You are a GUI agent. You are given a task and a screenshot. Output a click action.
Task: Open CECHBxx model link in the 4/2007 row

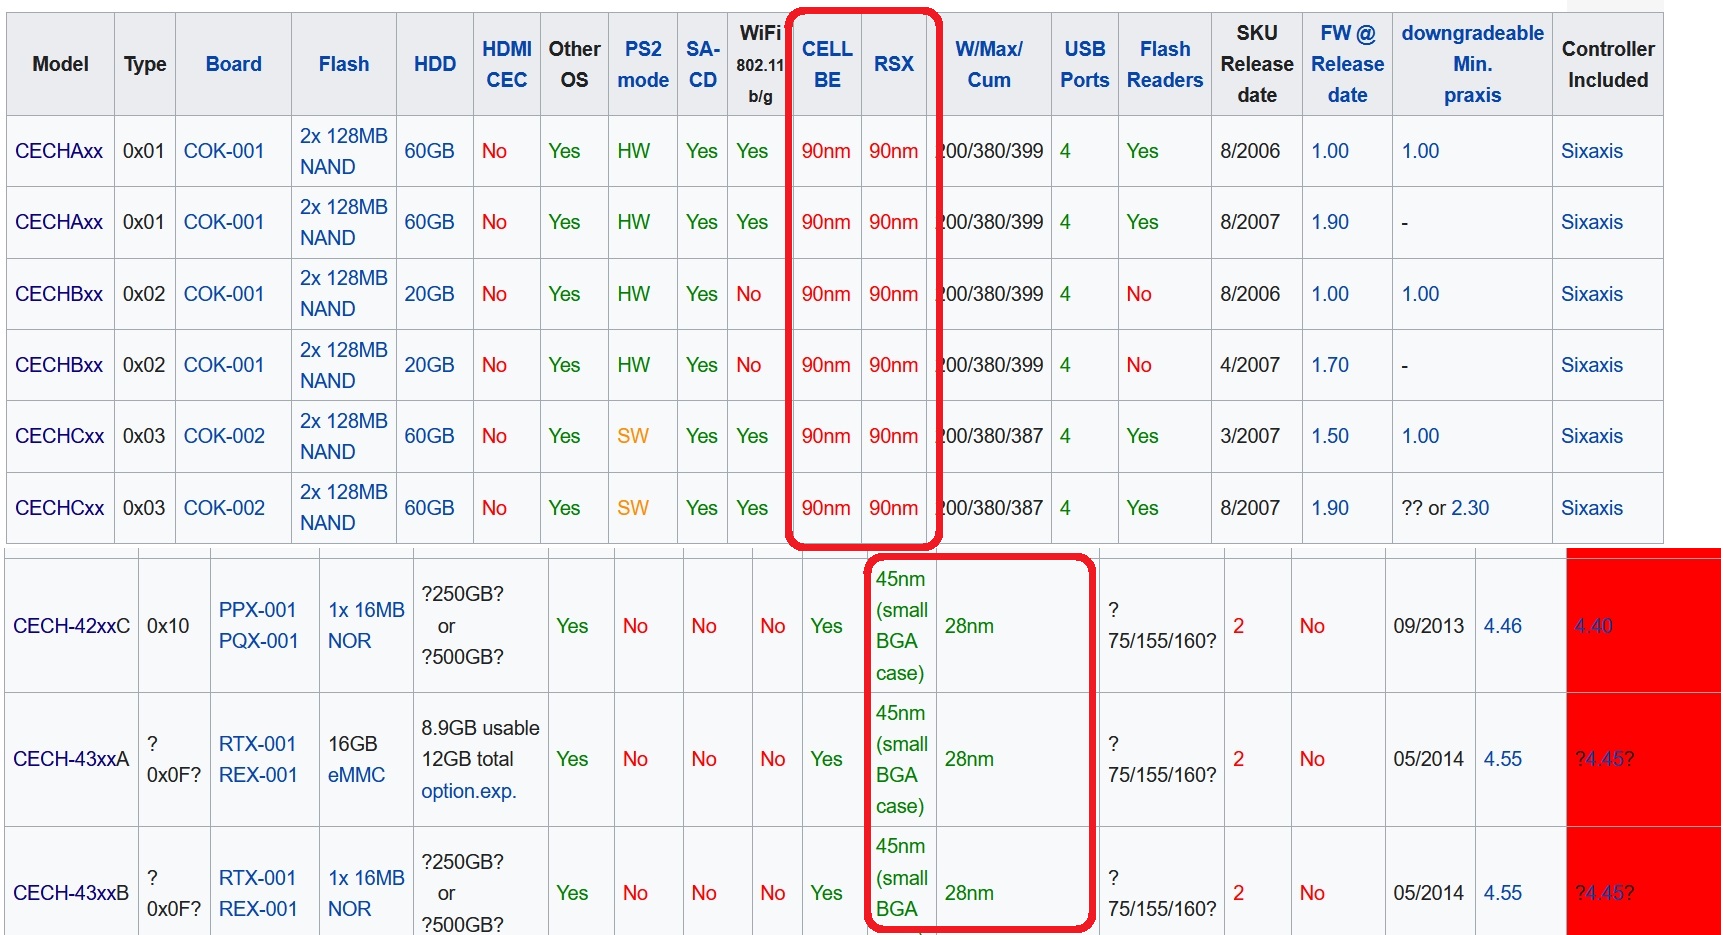click(x=59, y=365)
